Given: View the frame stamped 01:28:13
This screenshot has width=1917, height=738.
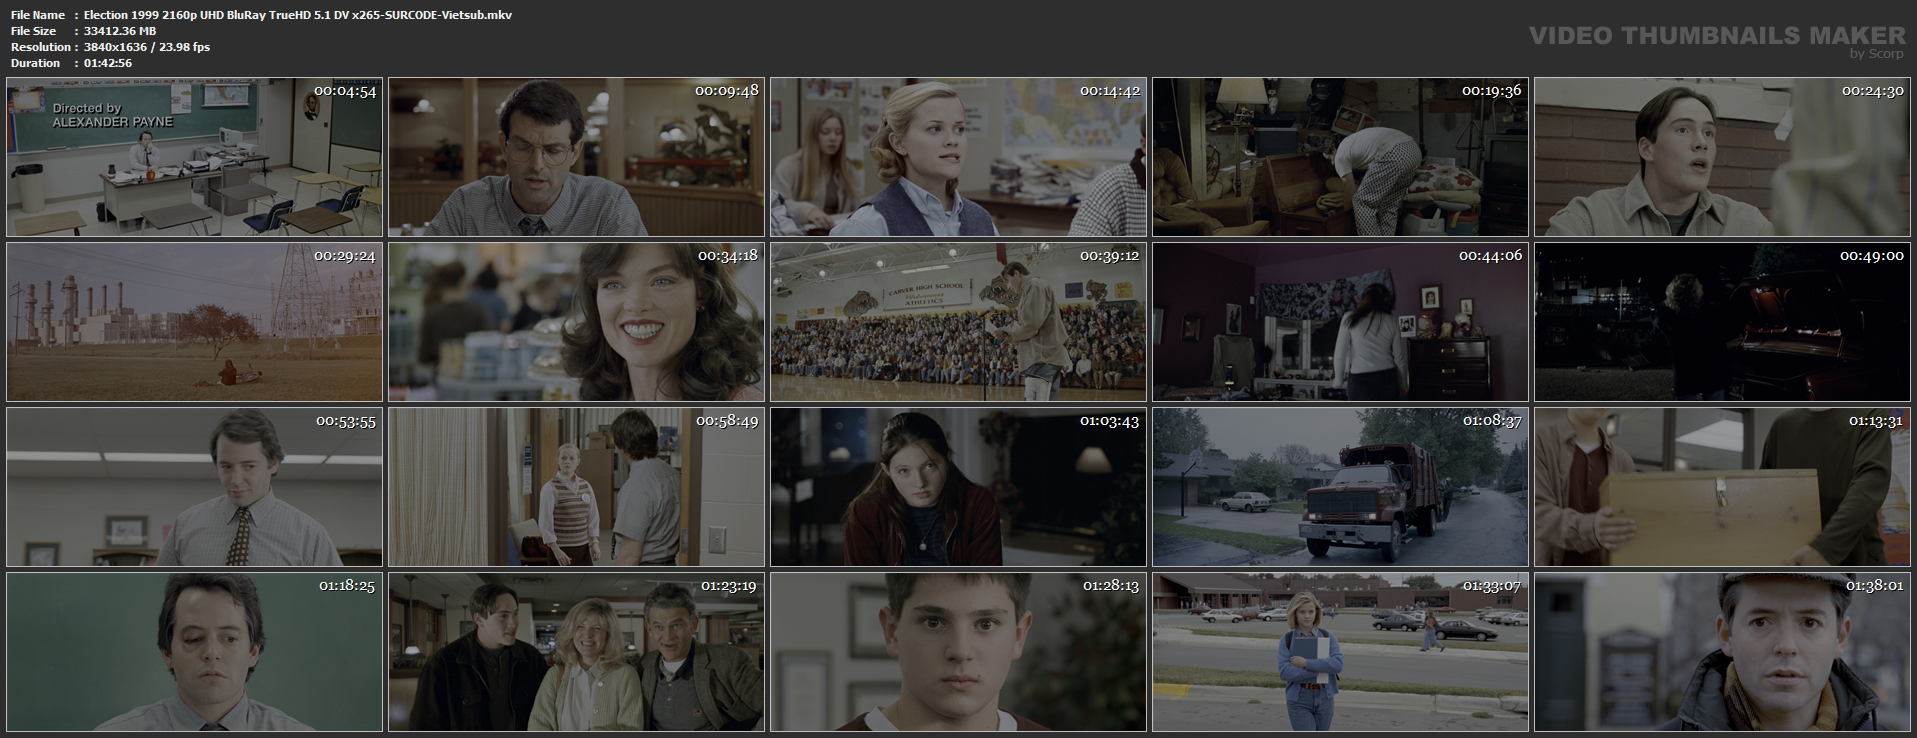Looking at the screenshot, I should click(x=958, y=652).
